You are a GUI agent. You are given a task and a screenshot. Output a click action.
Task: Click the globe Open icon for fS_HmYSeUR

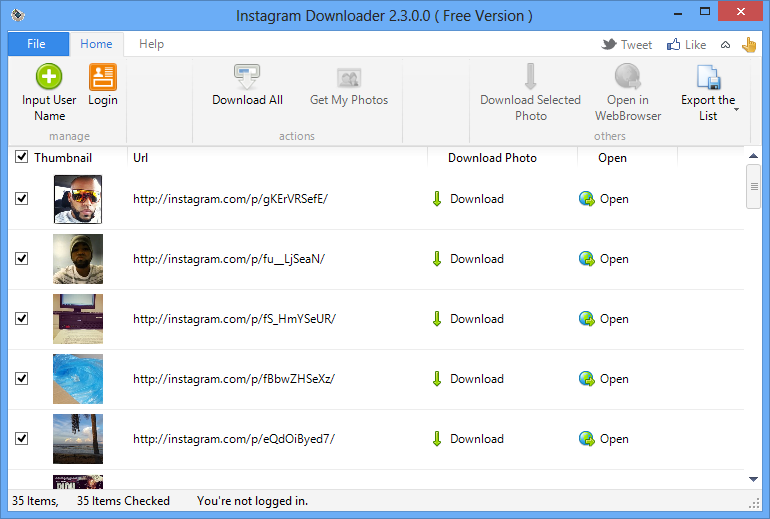(x=586, y=319)
